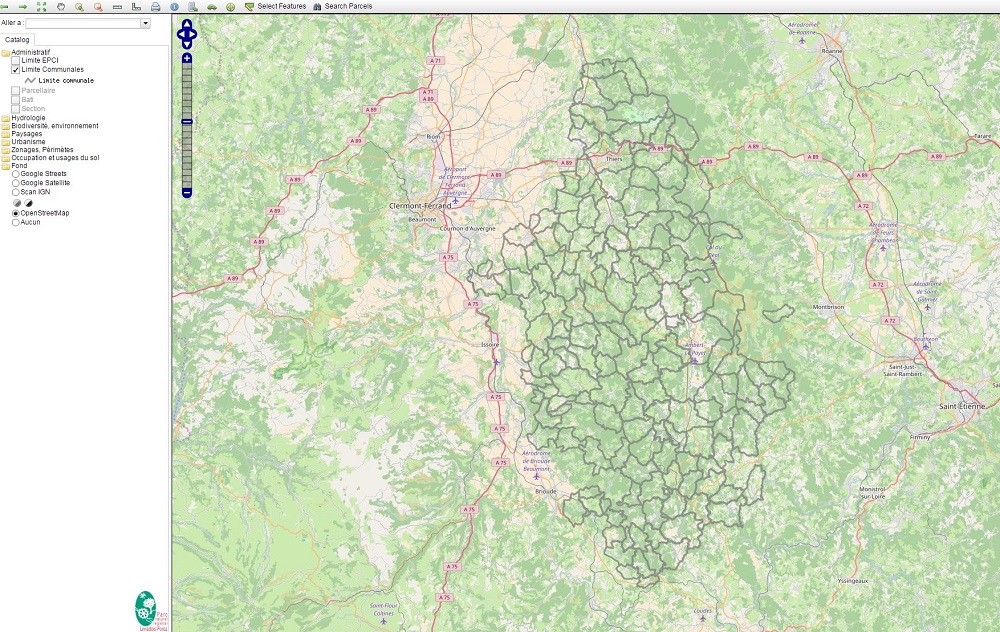Select Aucun (no basemap) radio

tap(16, 223)
